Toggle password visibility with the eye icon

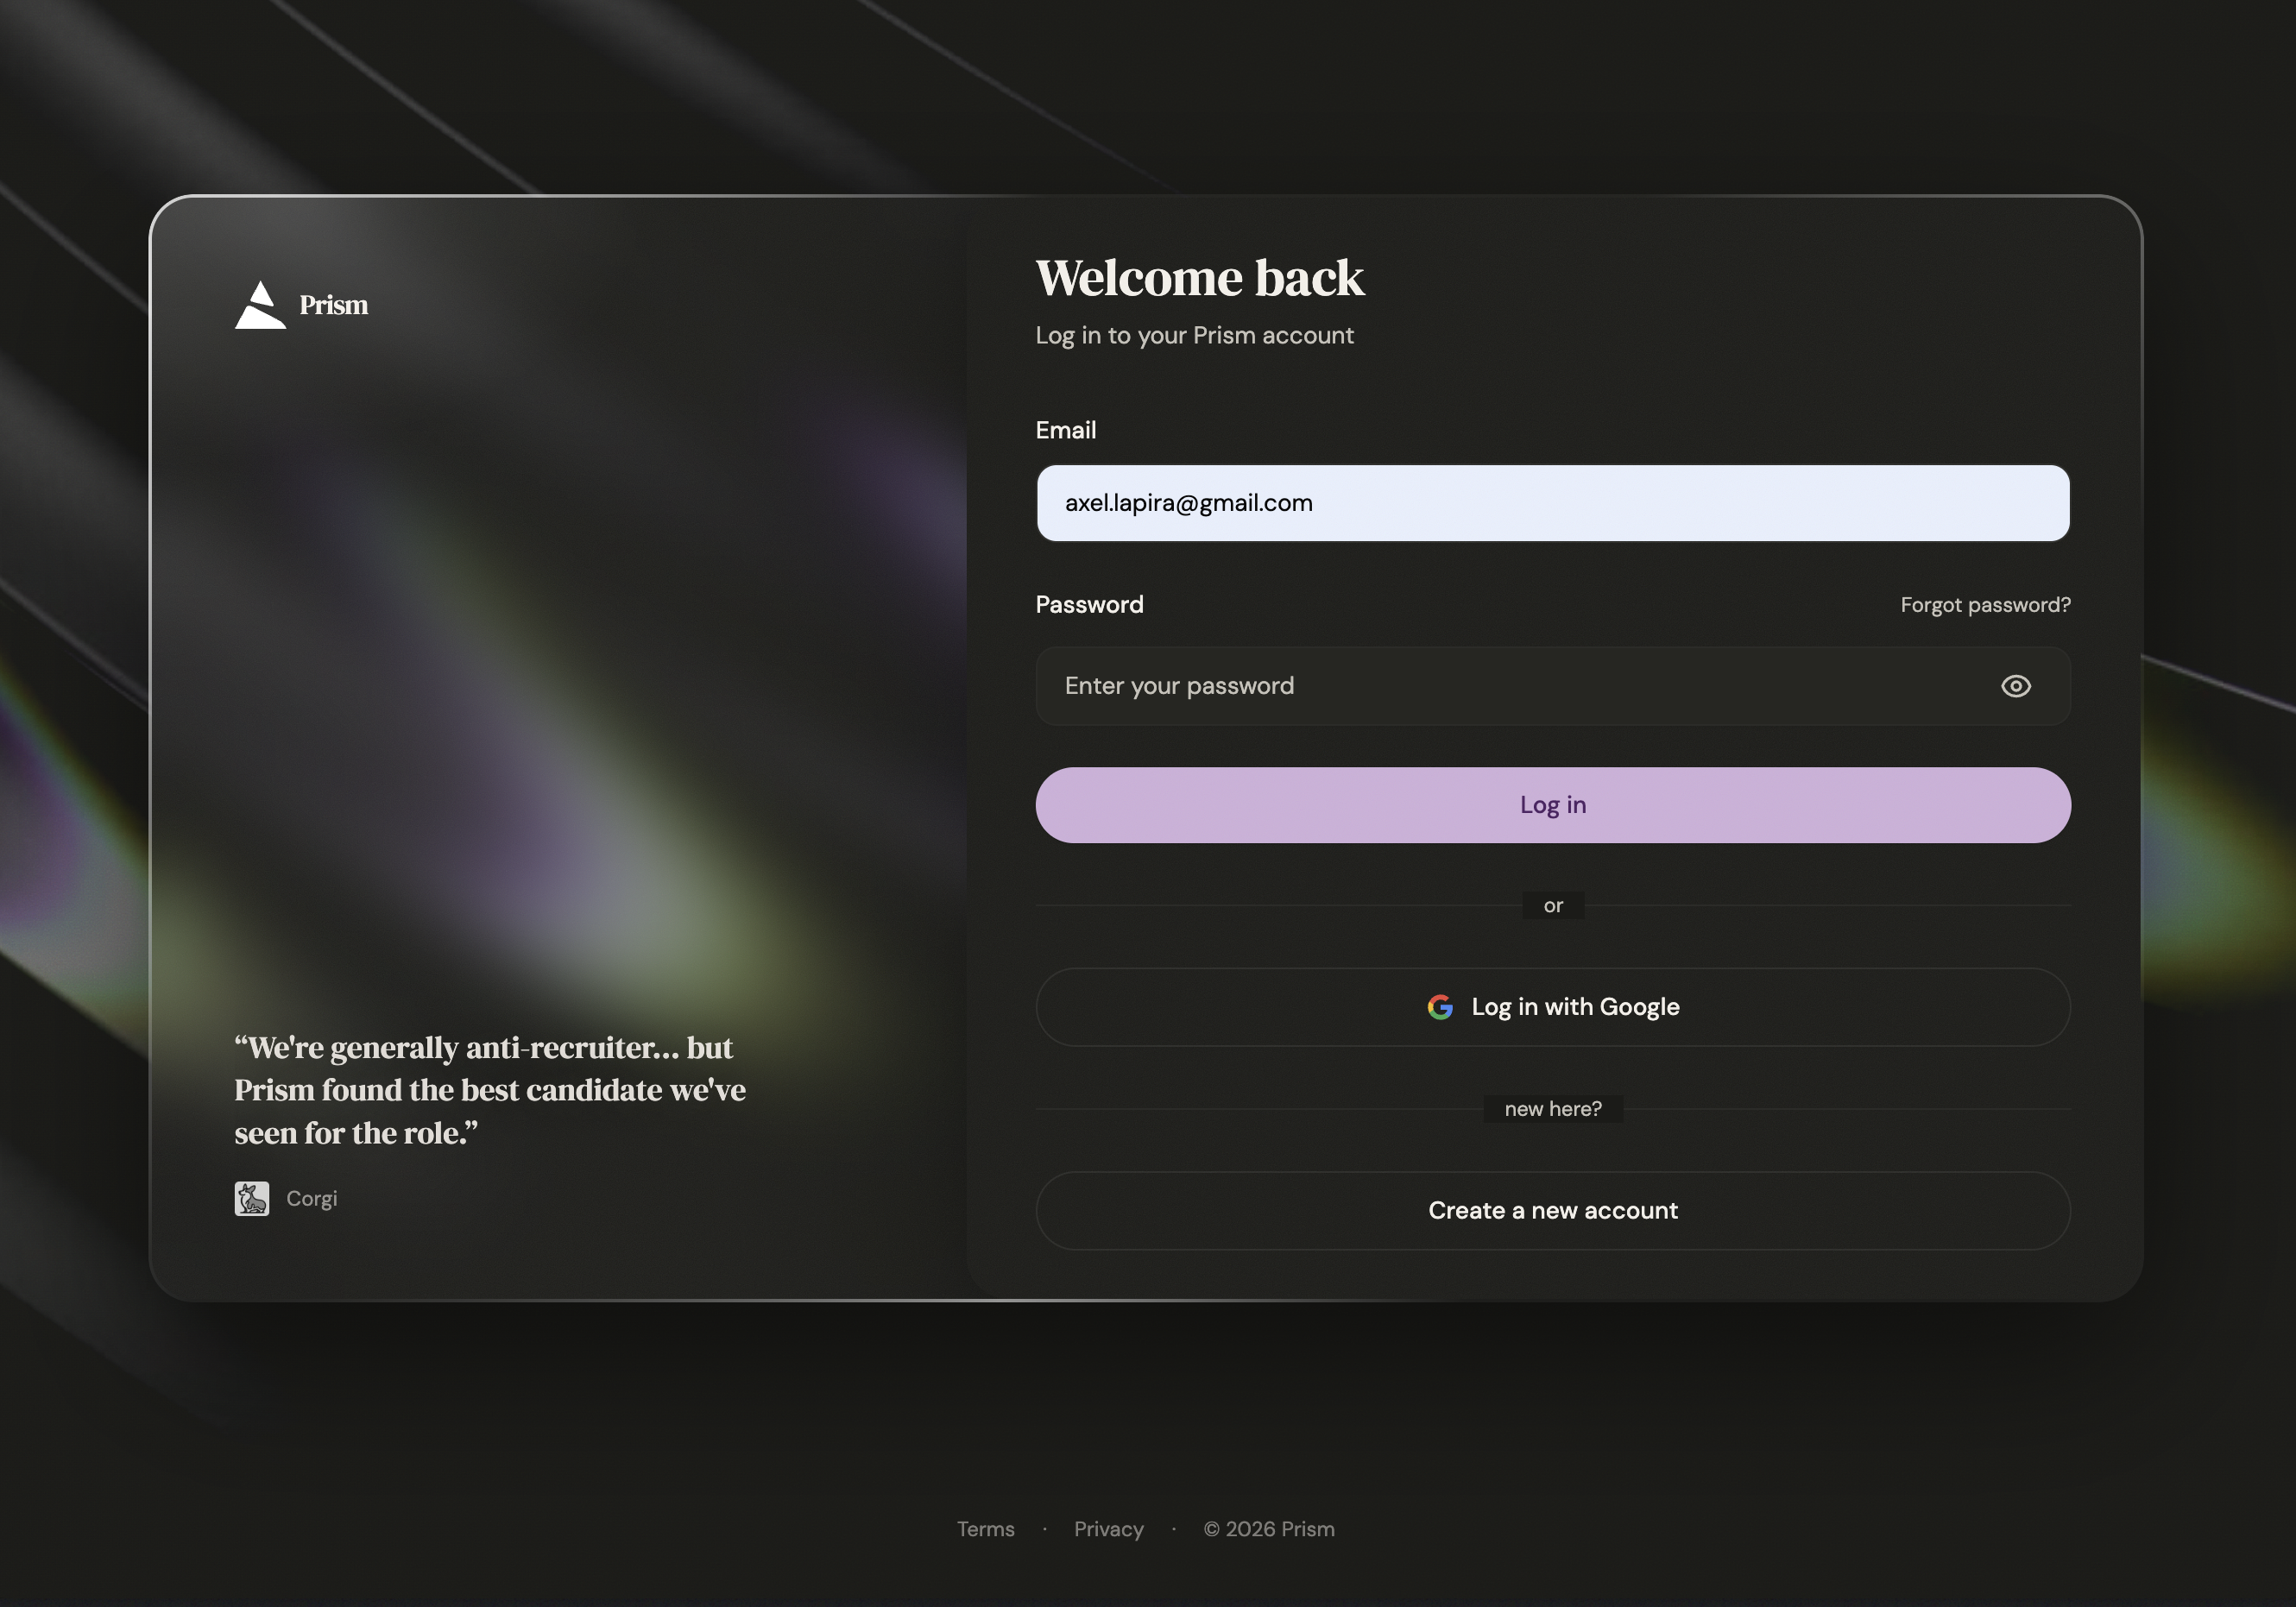(2015, 686)
